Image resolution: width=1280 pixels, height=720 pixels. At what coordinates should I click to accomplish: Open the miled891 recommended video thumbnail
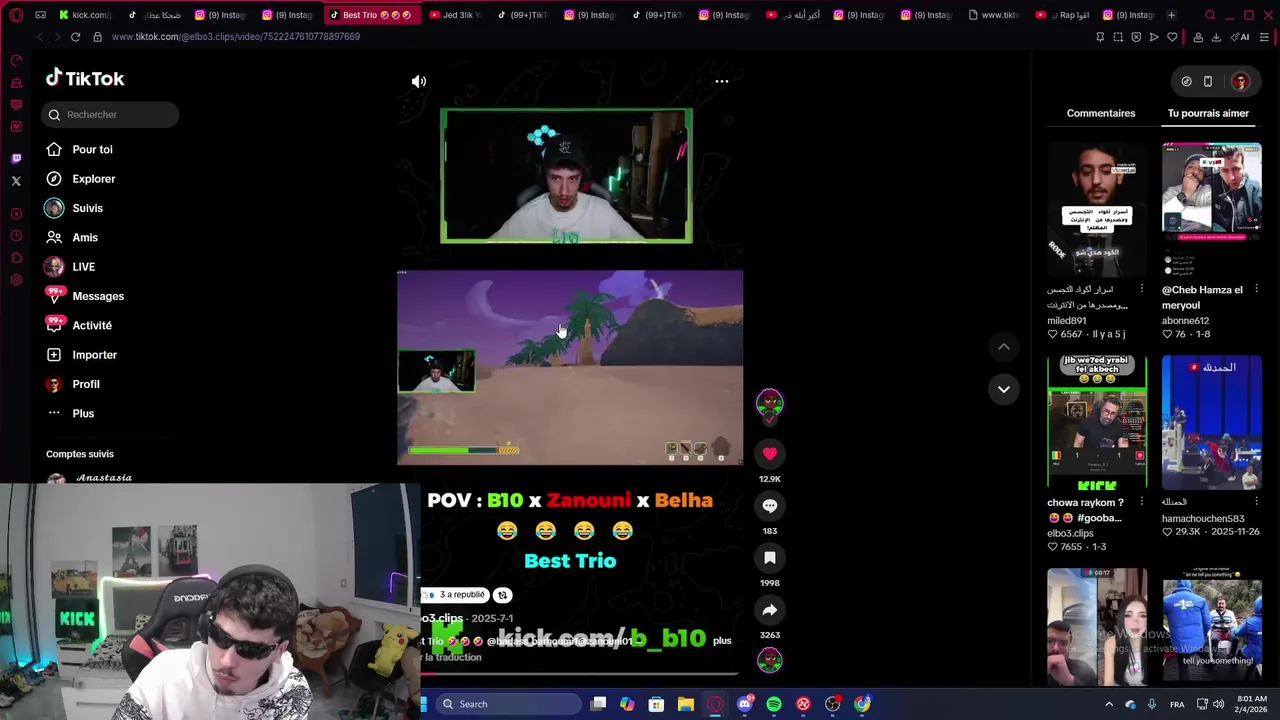pyautogui.click(x=1097, y=209)
